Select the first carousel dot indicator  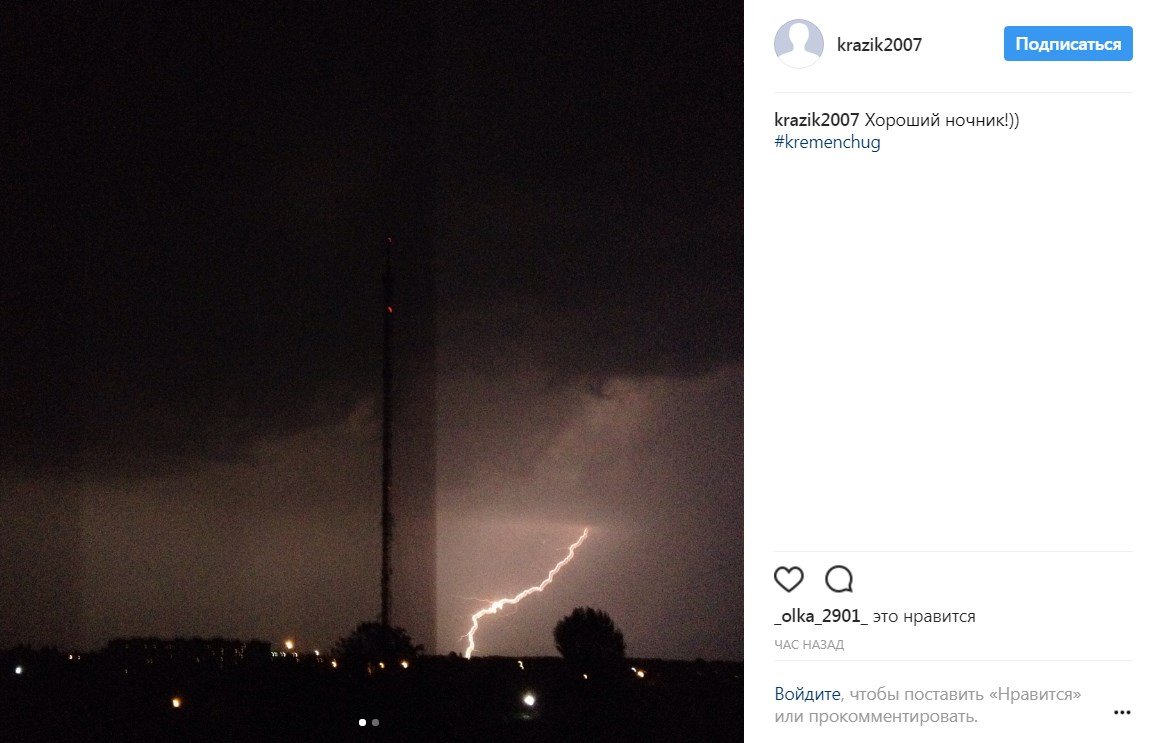pyautogui.click(x=362, y=722)
